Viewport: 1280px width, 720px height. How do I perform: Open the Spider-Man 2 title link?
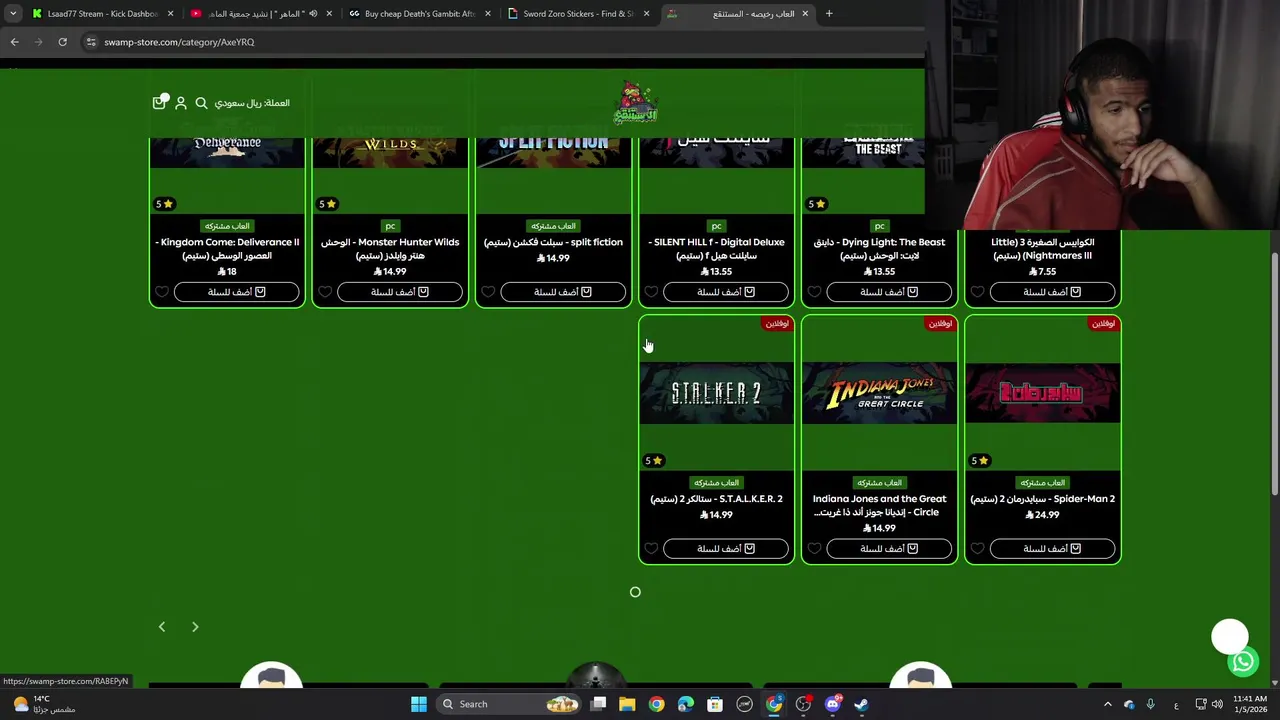(x=1042, y=499)
